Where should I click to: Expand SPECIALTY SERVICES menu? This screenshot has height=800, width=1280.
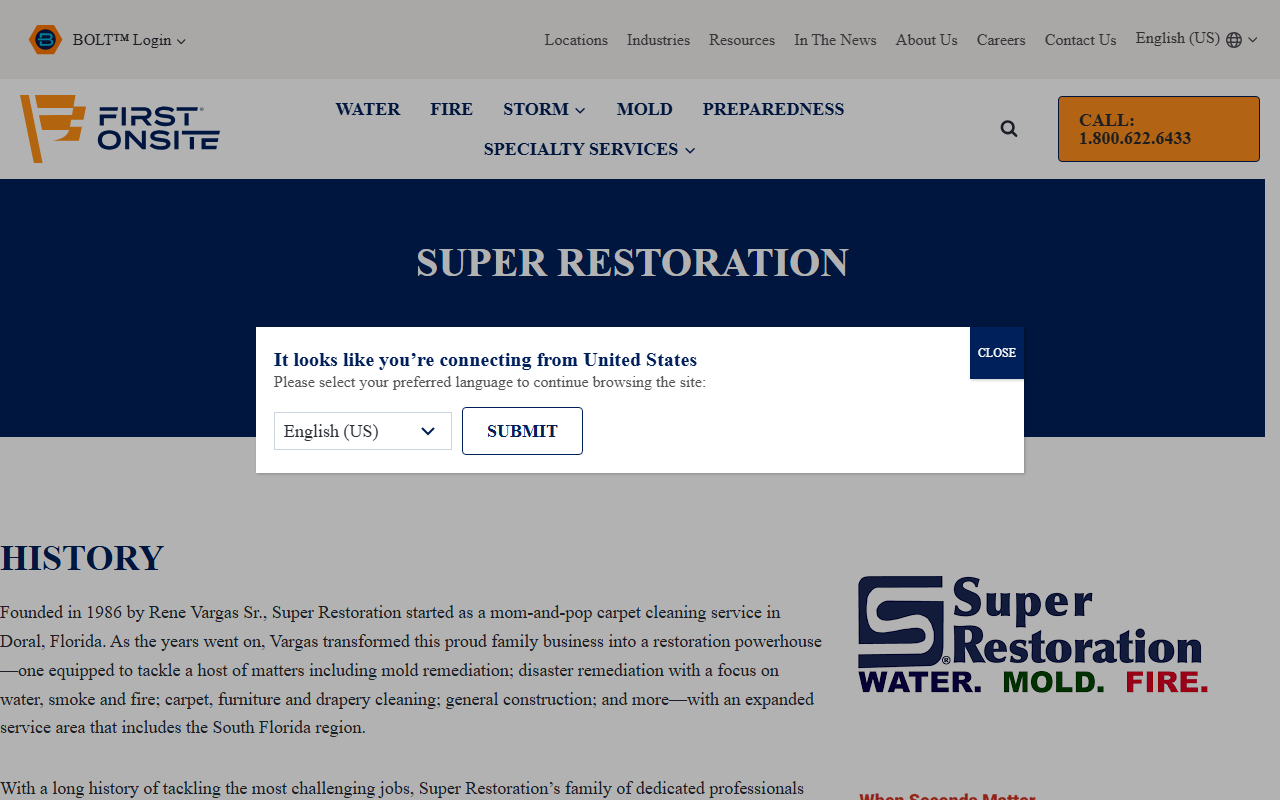tap(589, 149)
